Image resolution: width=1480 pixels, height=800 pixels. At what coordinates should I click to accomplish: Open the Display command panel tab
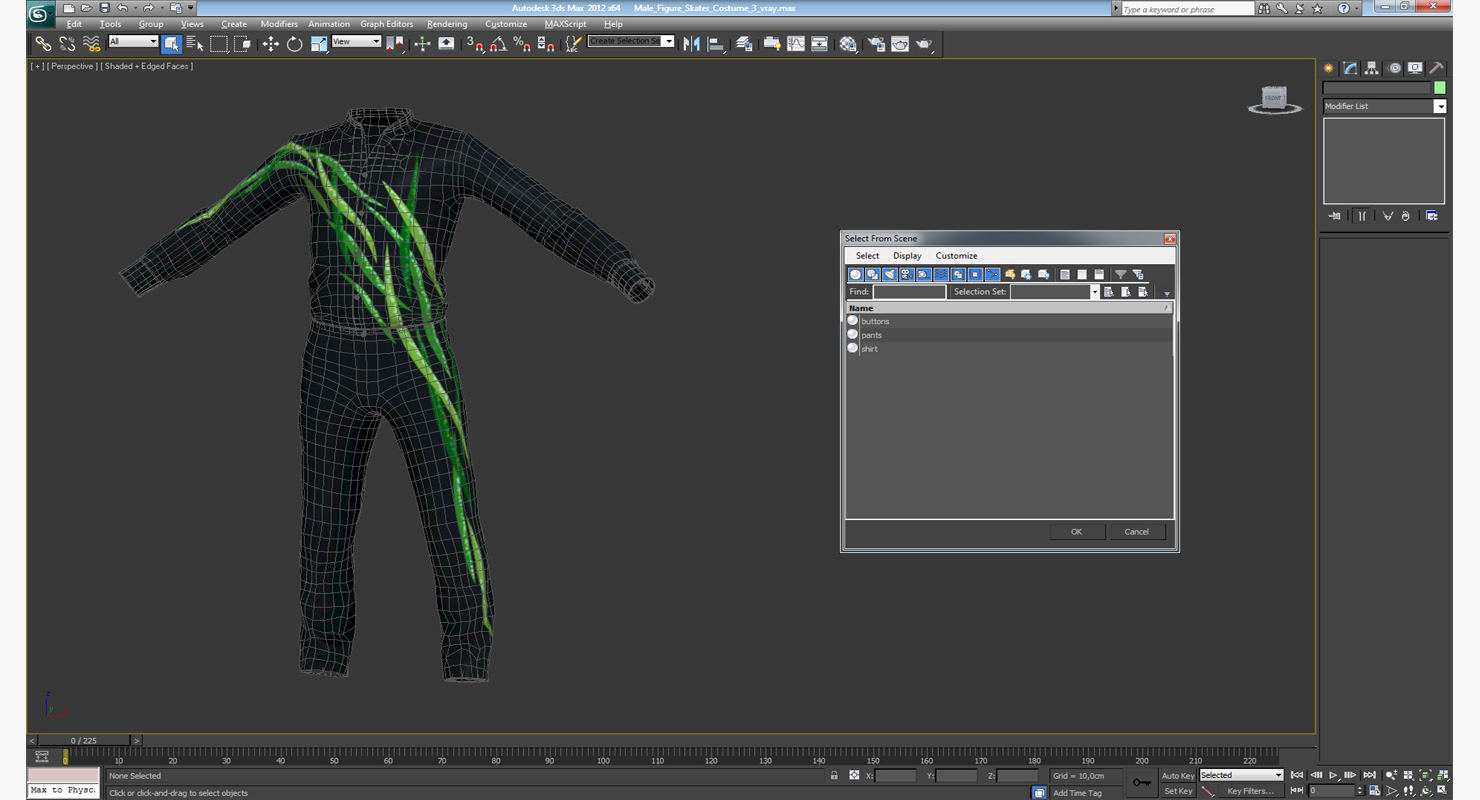[x=1415, y=68]
